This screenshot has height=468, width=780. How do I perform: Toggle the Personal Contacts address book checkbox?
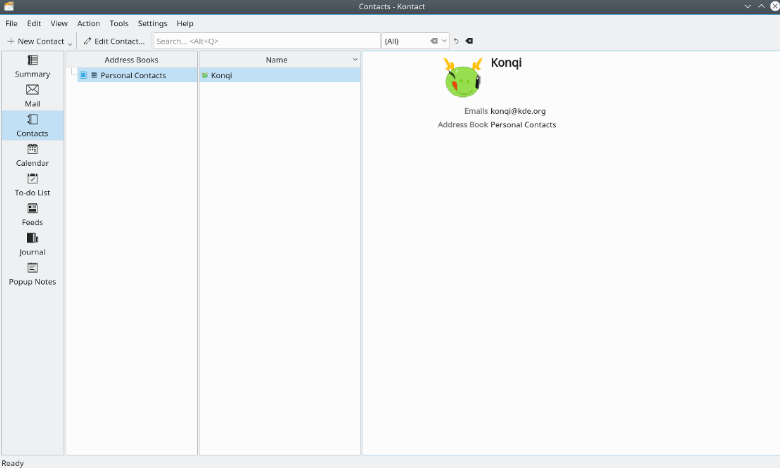[x=83, y=75]
